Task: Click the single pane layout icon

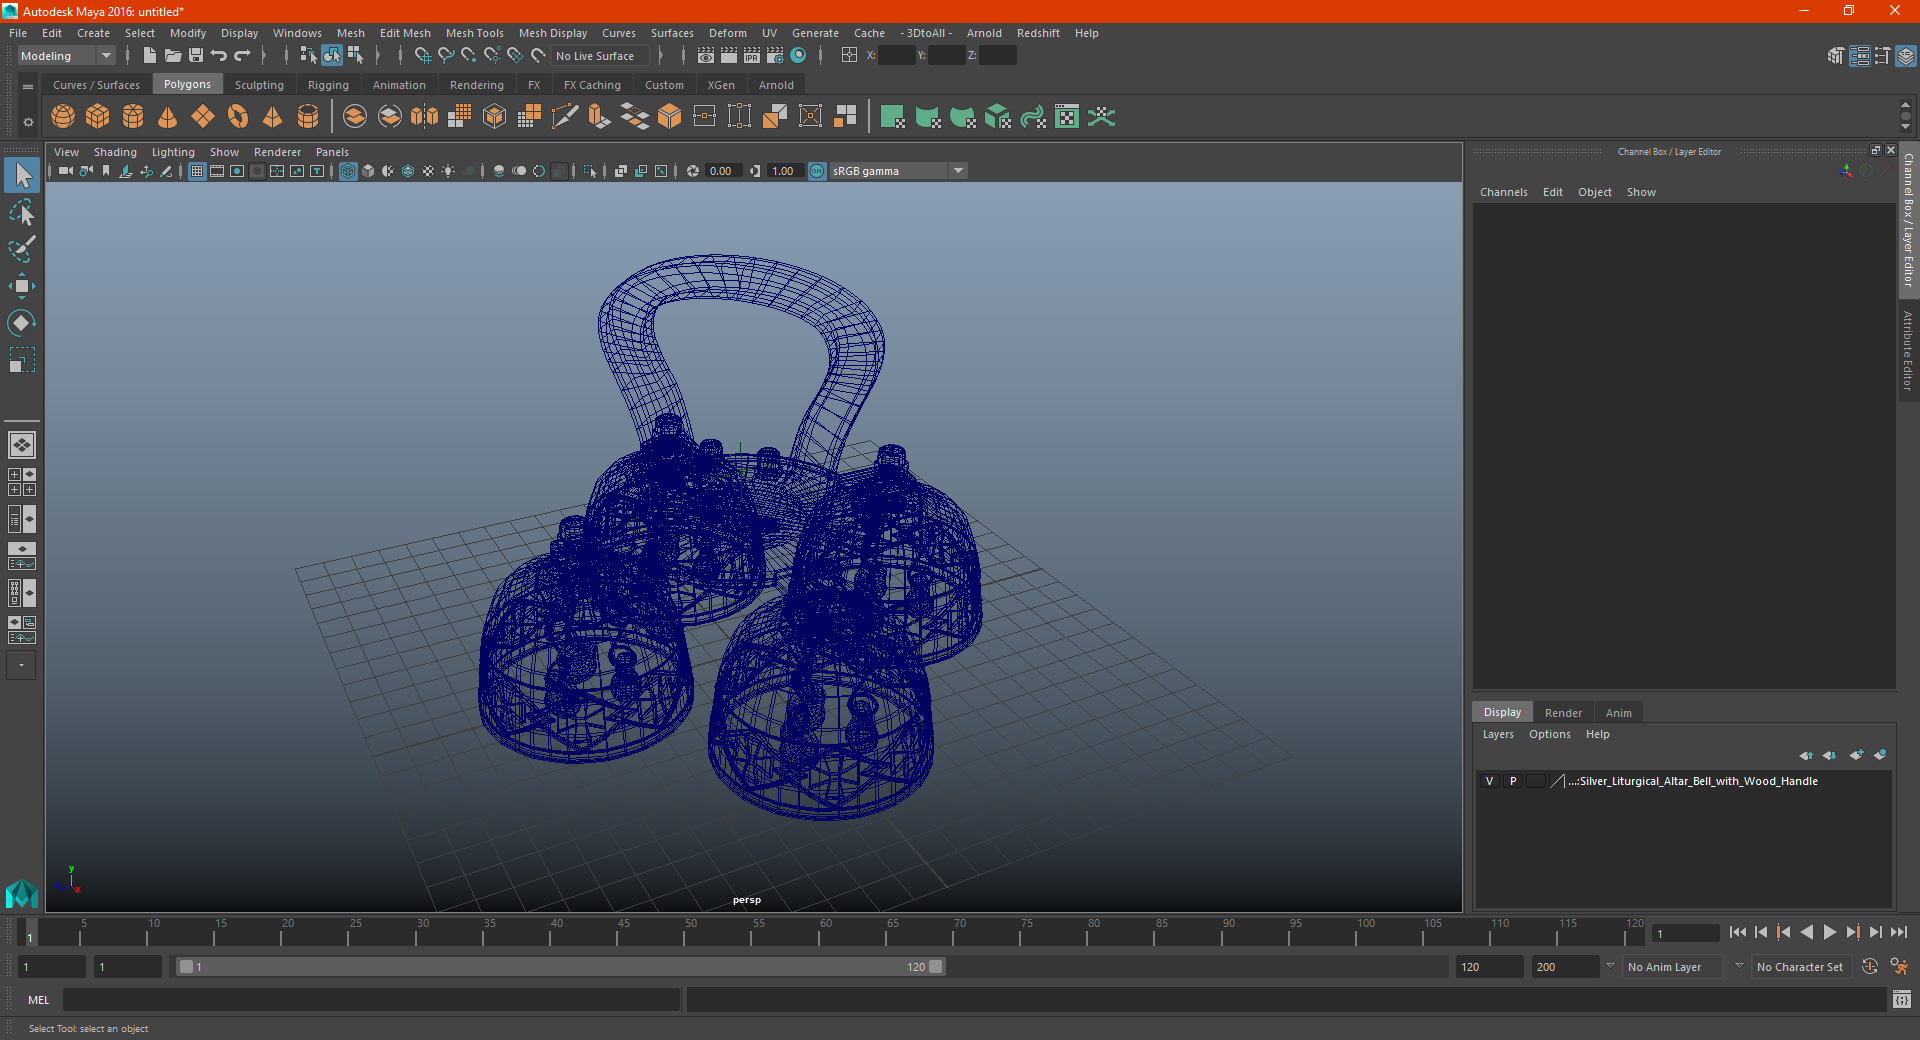Action: point(21,445)
